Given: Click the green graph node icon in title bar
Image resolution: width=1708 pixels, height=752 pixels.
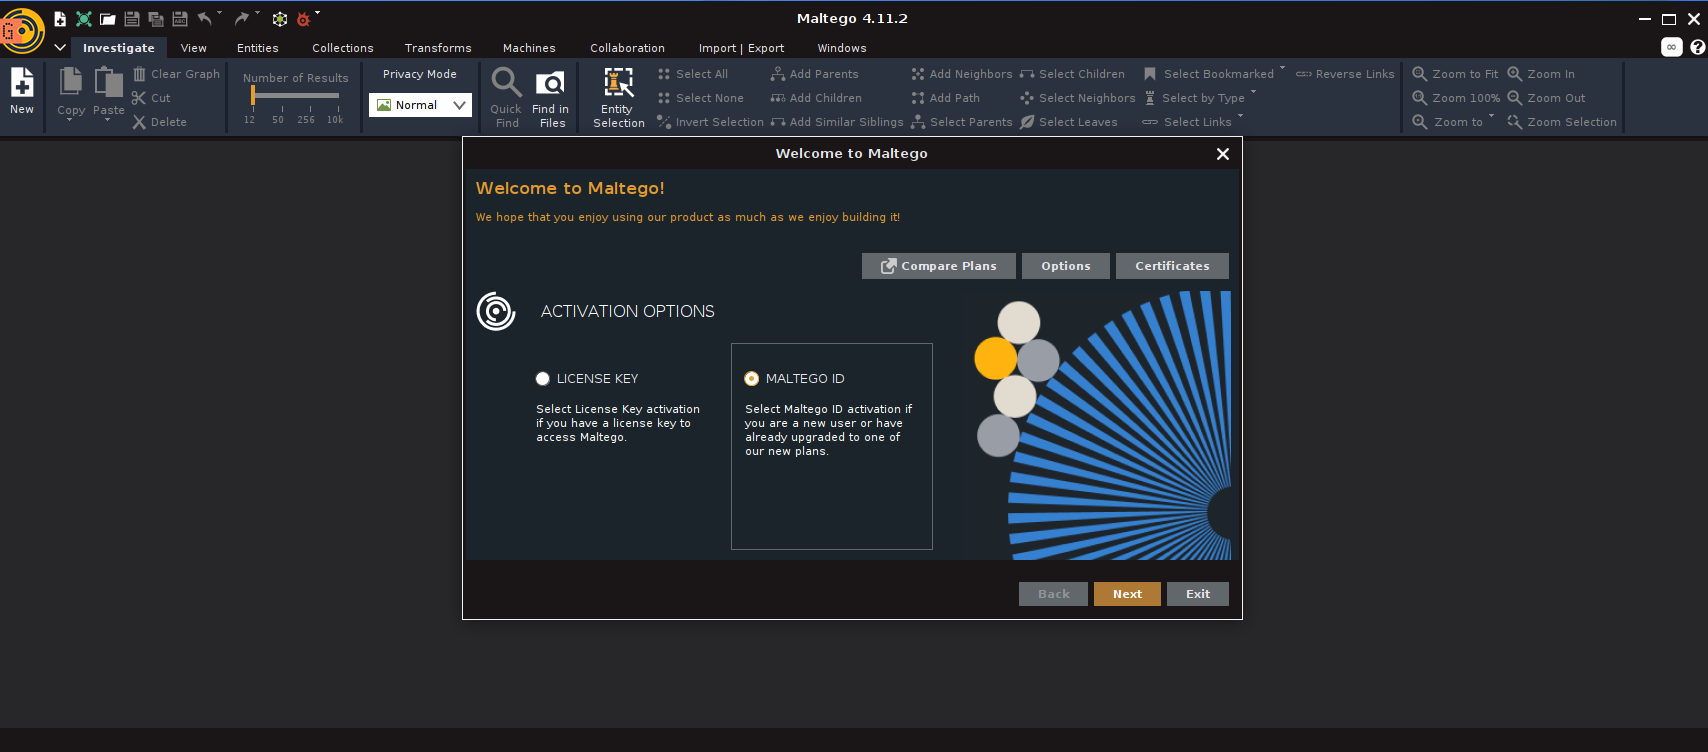Looking at the screenshot, I should click(84, 19).
